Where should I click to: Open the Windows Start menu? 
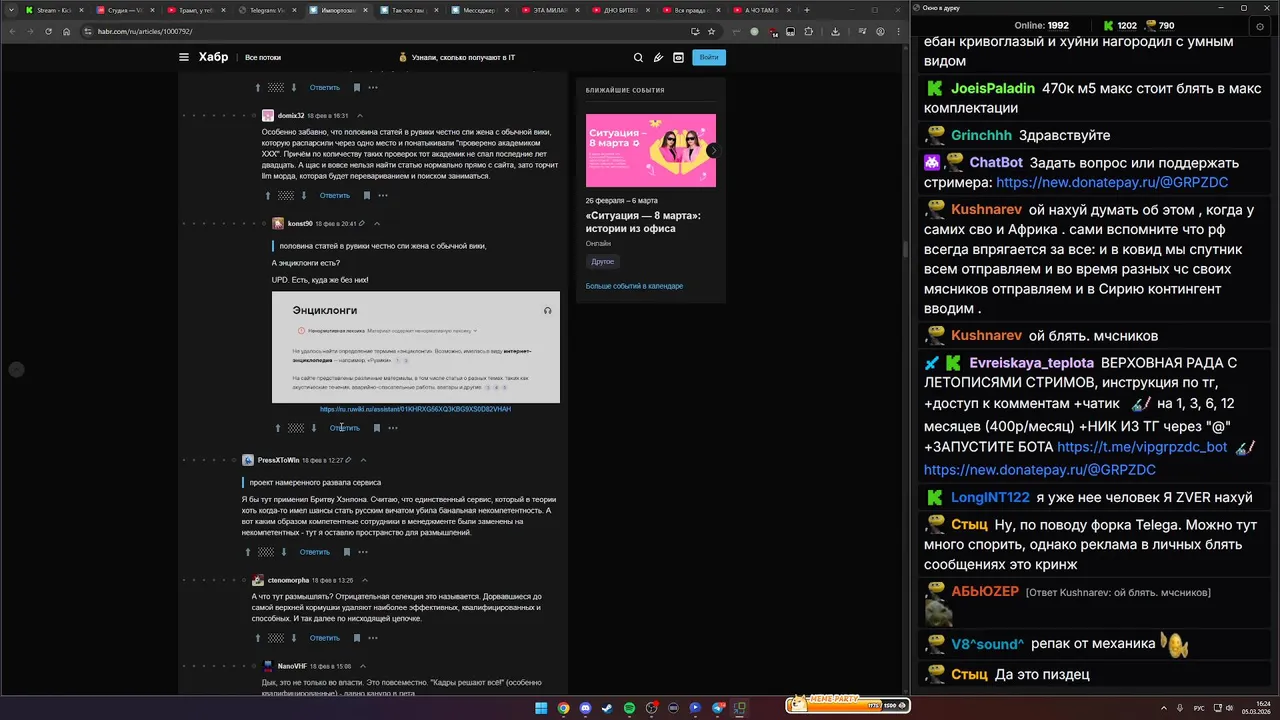(x=541, y=708)
